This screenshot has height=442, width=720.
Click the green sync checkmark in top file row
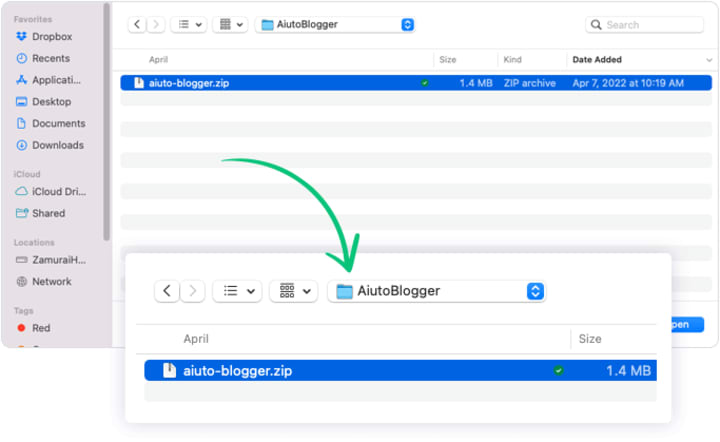tap(425, 83)
